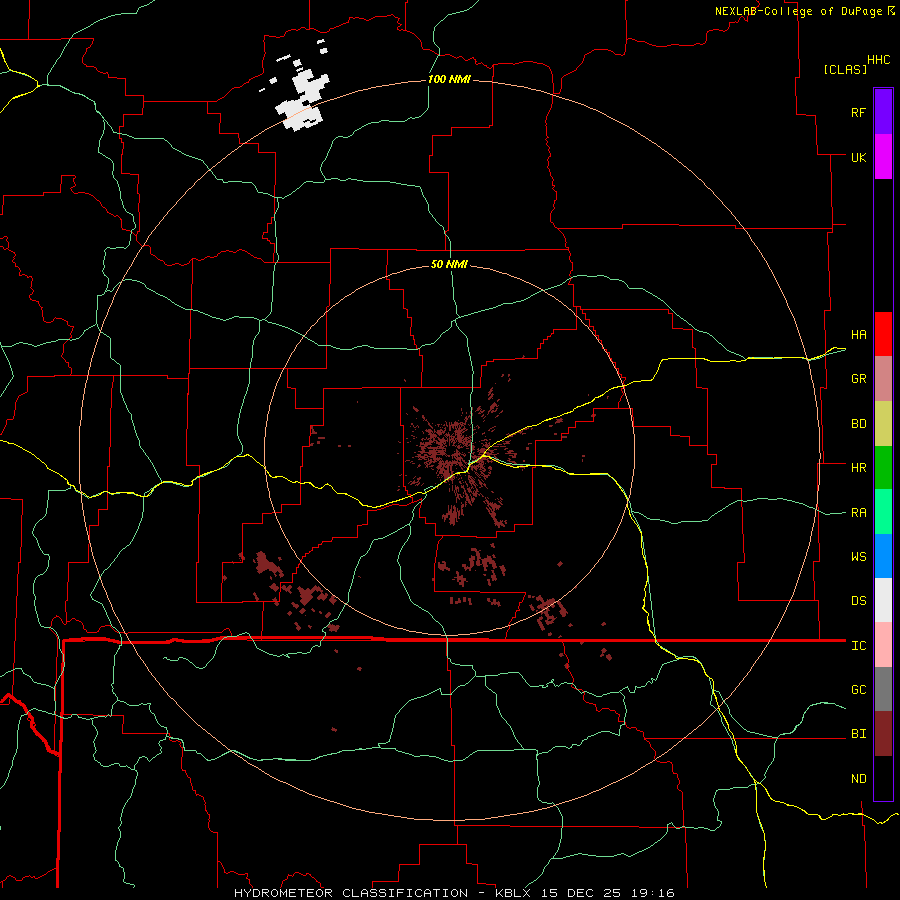Click the radar site at the echo center
The width and height of the screenshot is (900, 900).
point(449,451)
